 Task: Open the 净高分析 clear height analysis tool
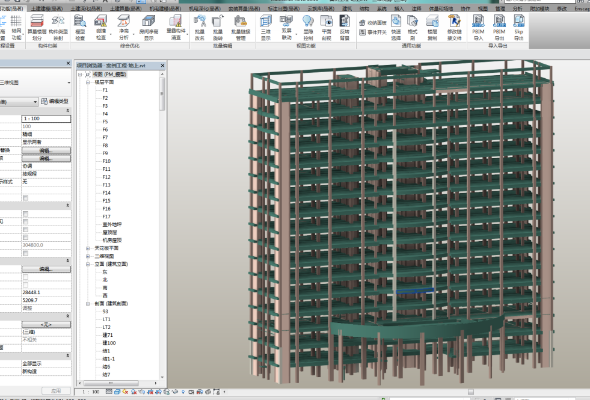(123, 27)
